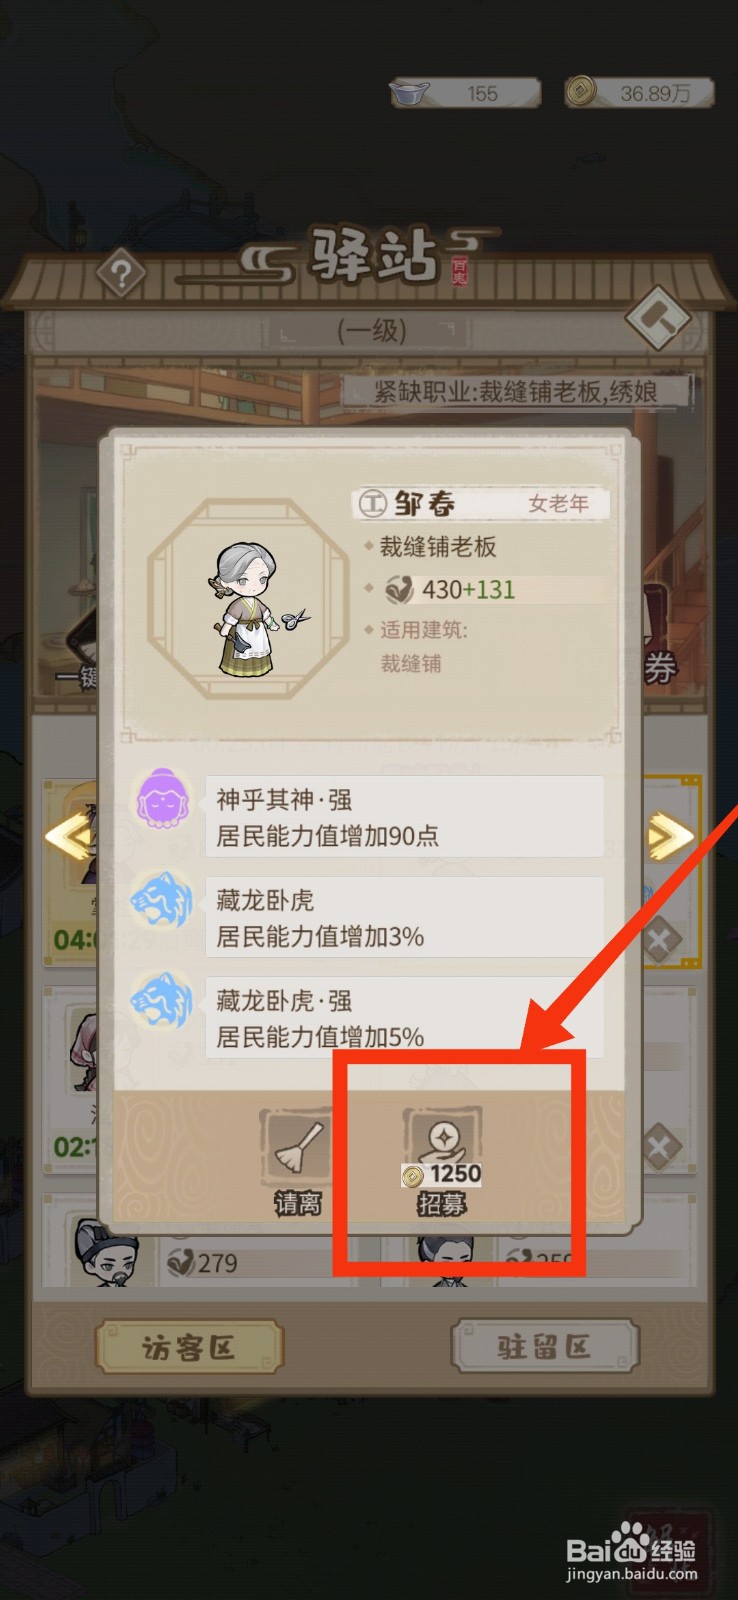Tap the lower X on visitor row
This screenshot has width=738, height=1600.
pos(659,1149)
